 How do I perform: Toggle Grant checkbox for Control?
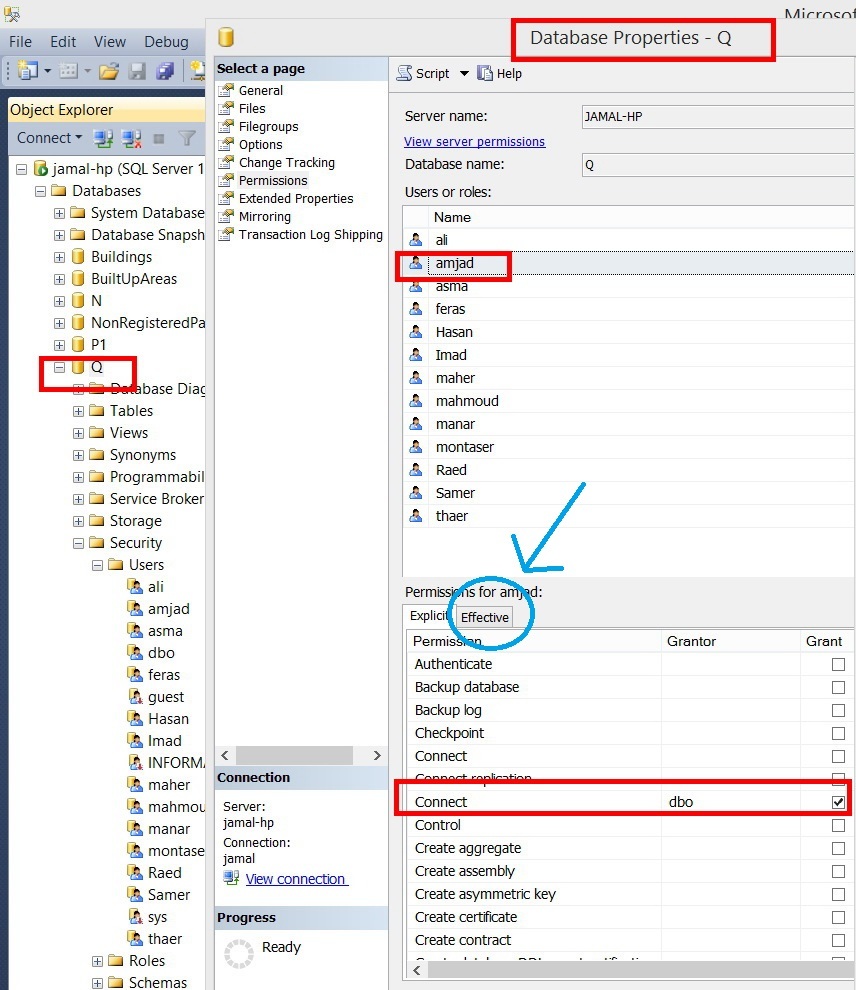tap(838, 825)
